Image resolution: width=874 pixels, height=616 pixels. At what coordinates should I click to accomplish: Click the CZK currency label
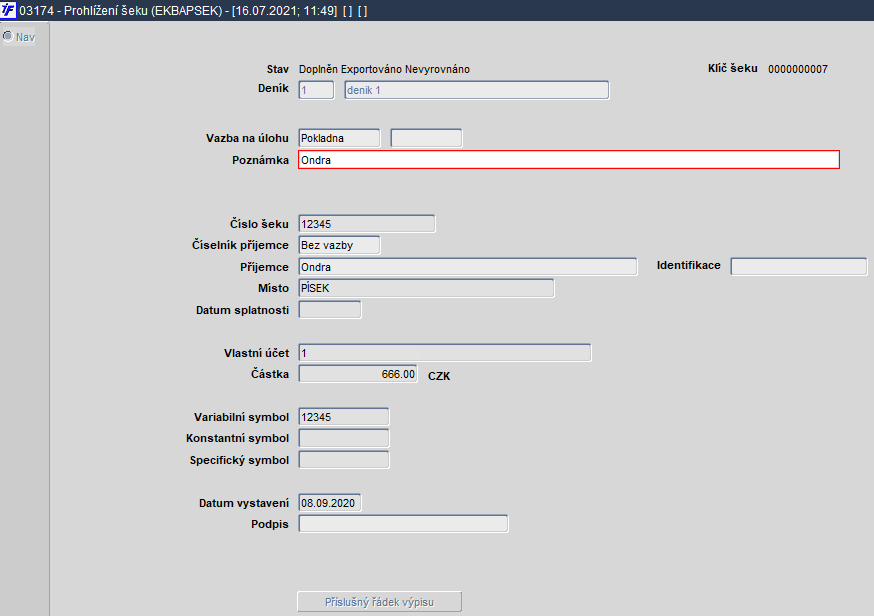pos(439,376)
